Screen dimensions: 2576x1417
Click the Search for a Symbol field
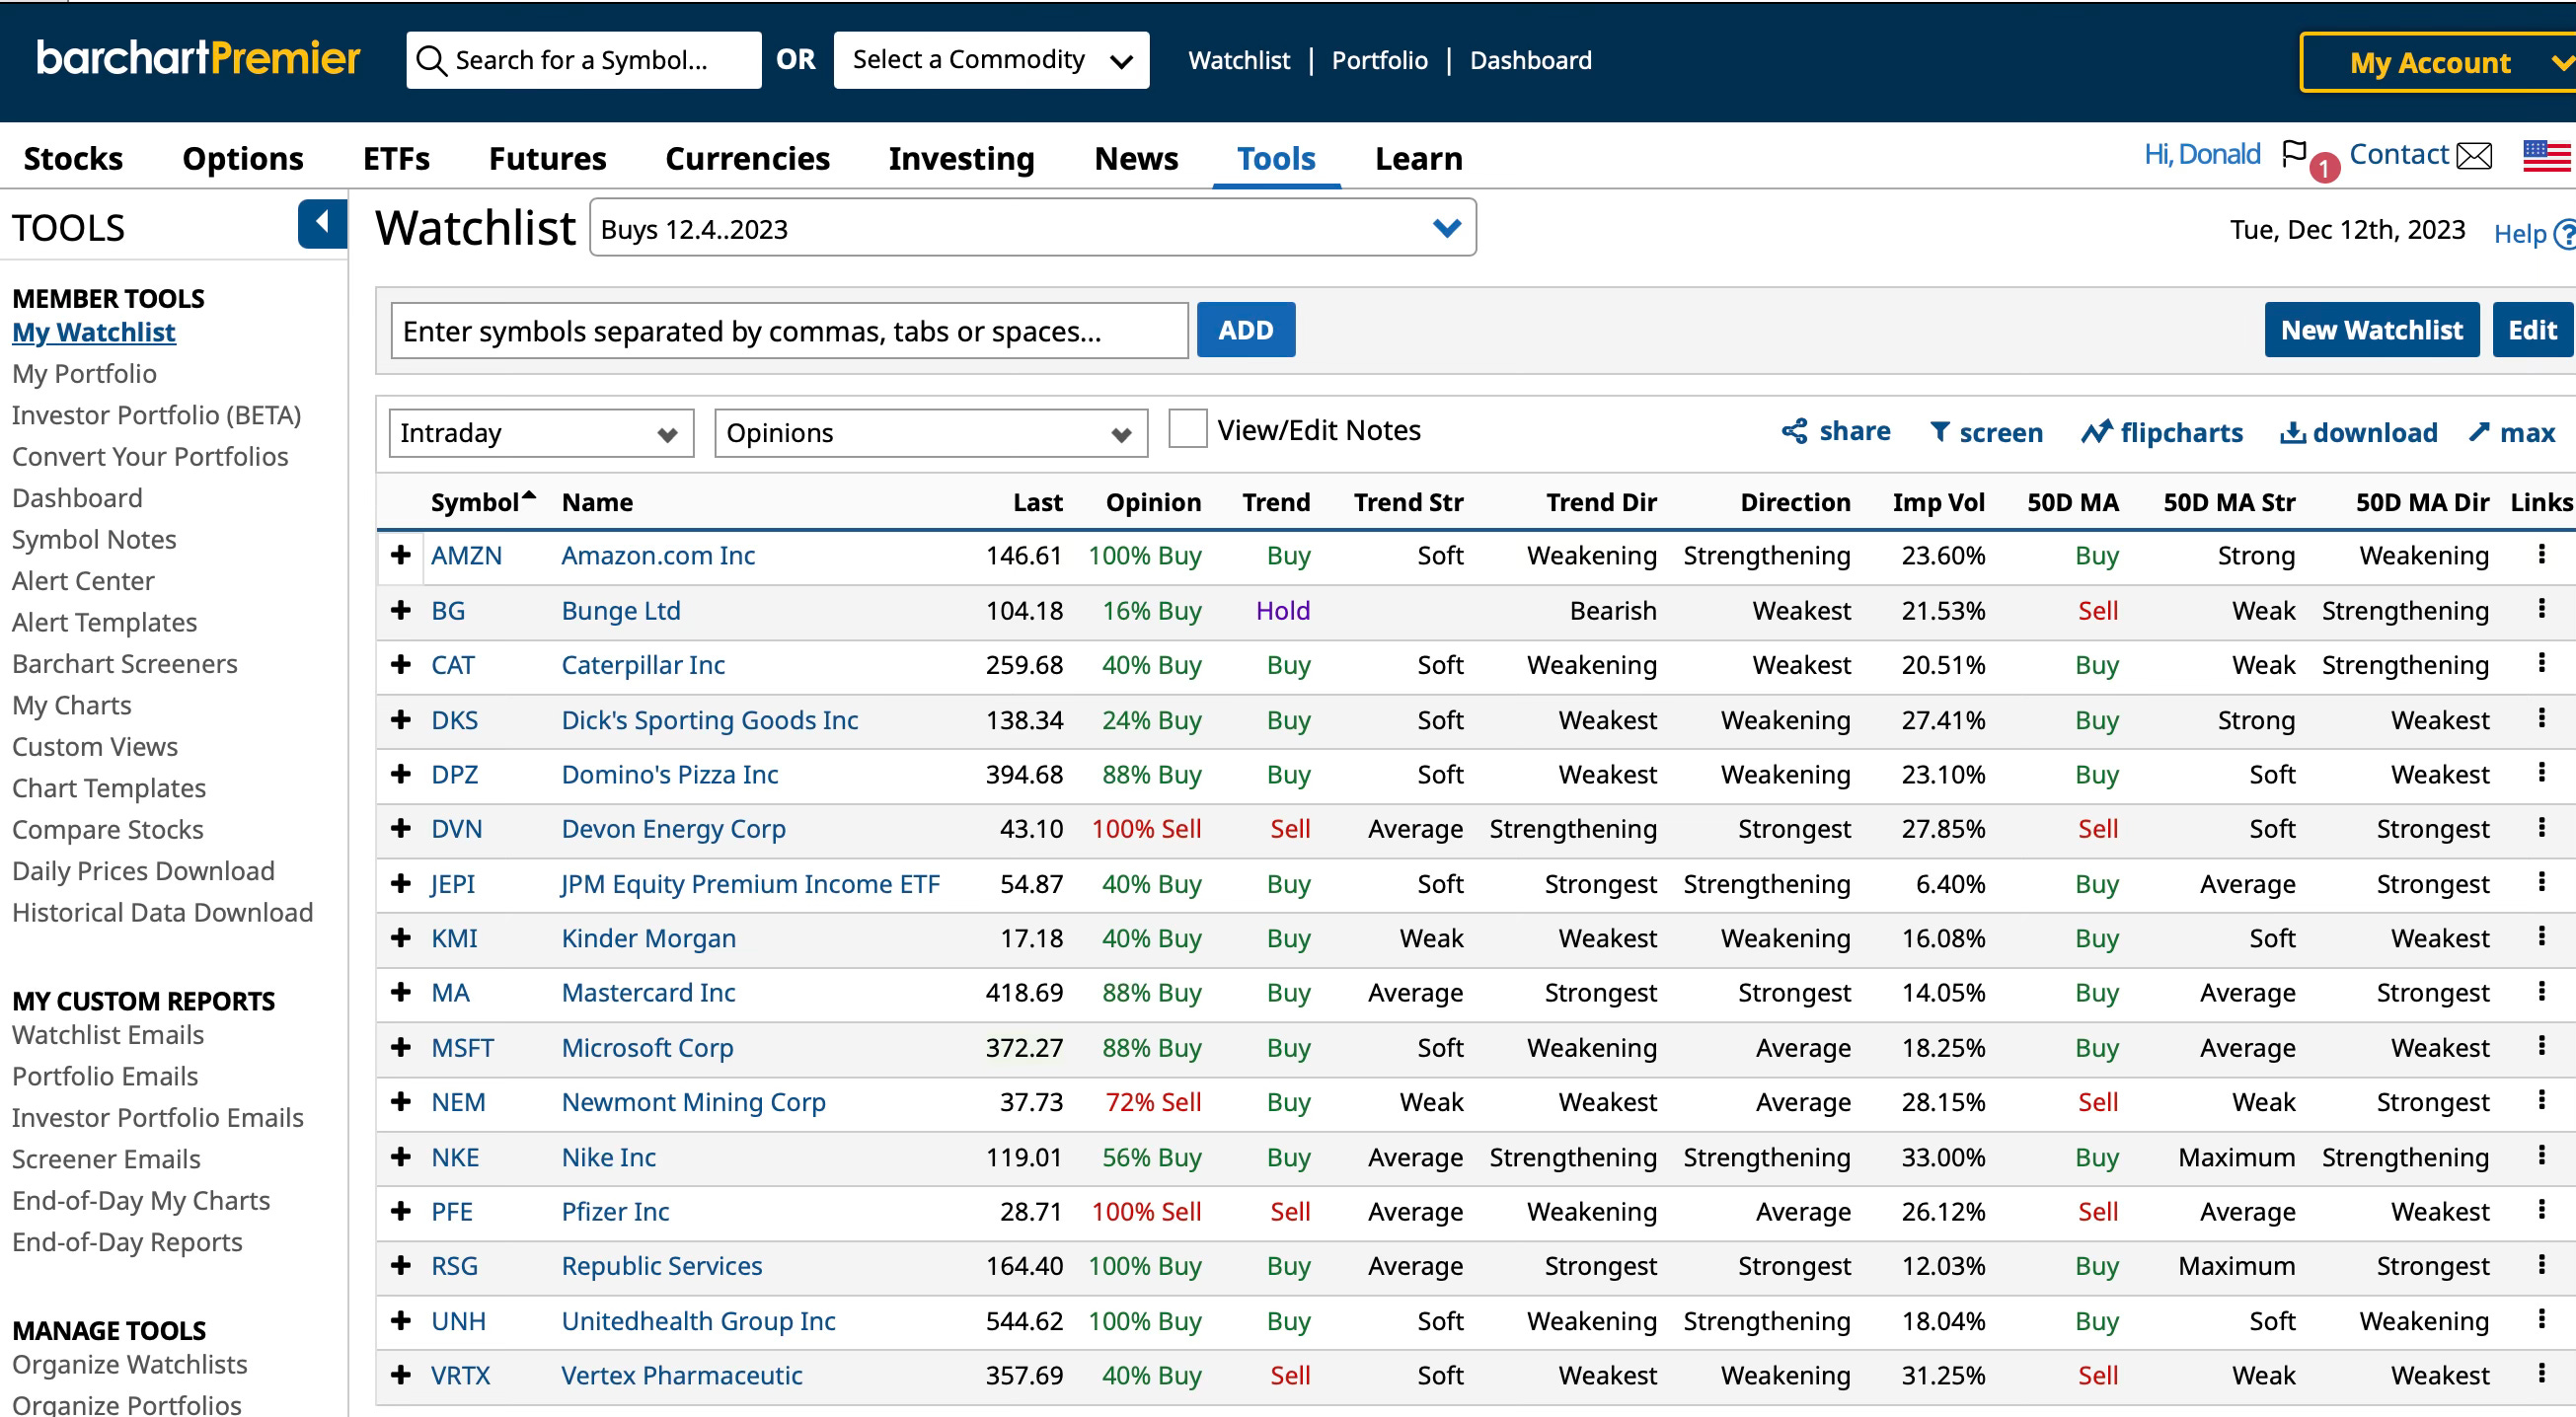tap(583, 60)
